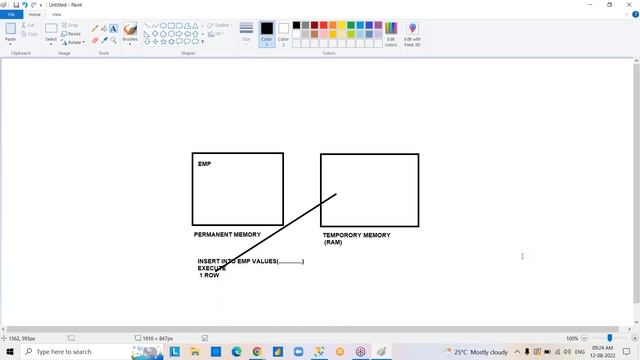Click the Save icon in quick access toolbar

(16, 5)
